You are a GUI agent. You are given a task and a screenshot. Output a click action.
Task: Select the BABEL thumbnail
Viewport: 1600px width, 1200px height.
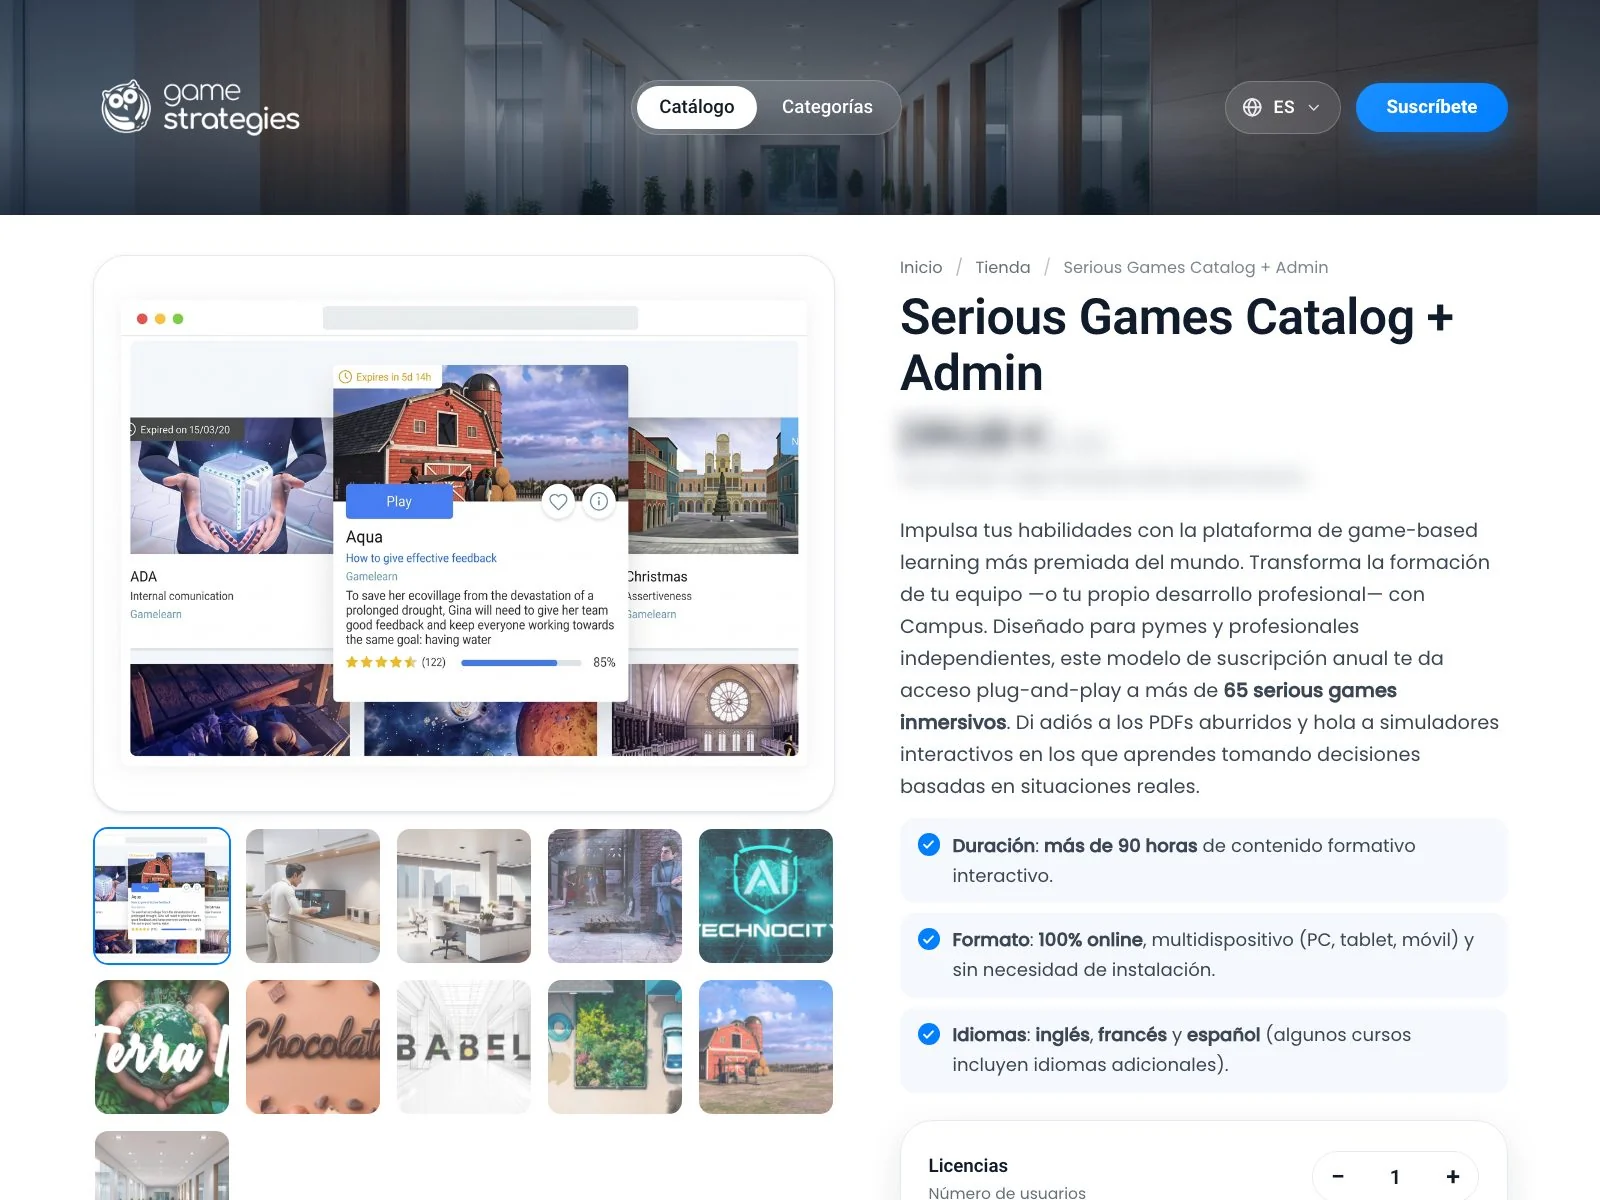click(464, 1047)
